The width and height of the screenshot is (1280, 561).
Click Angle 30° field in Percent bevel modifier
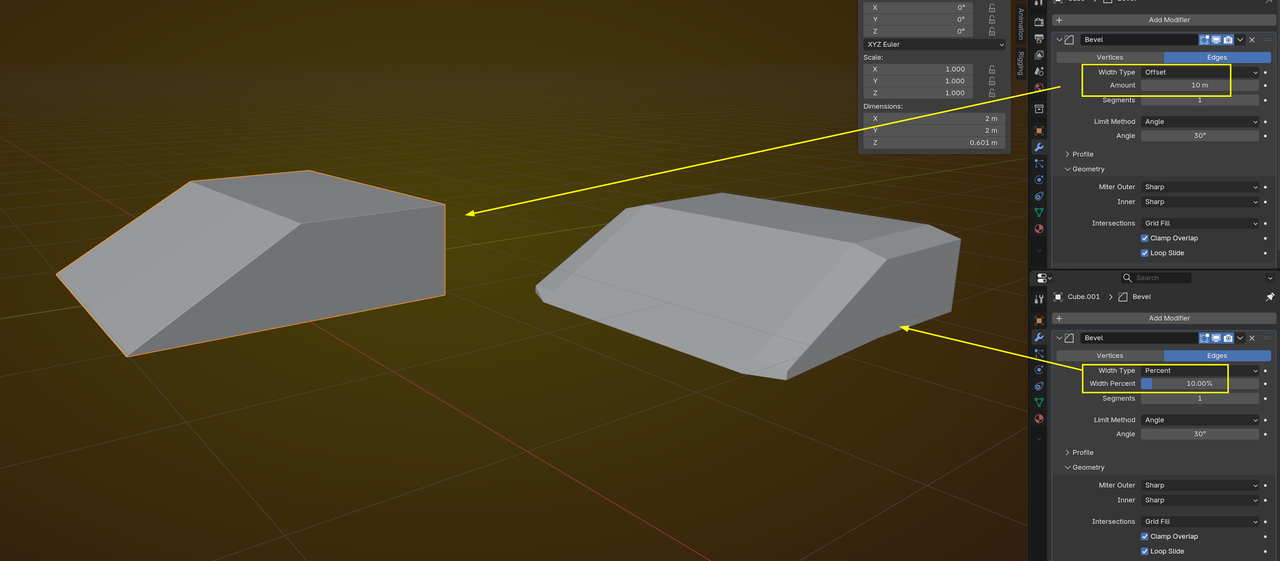(x=1200, y=434)
